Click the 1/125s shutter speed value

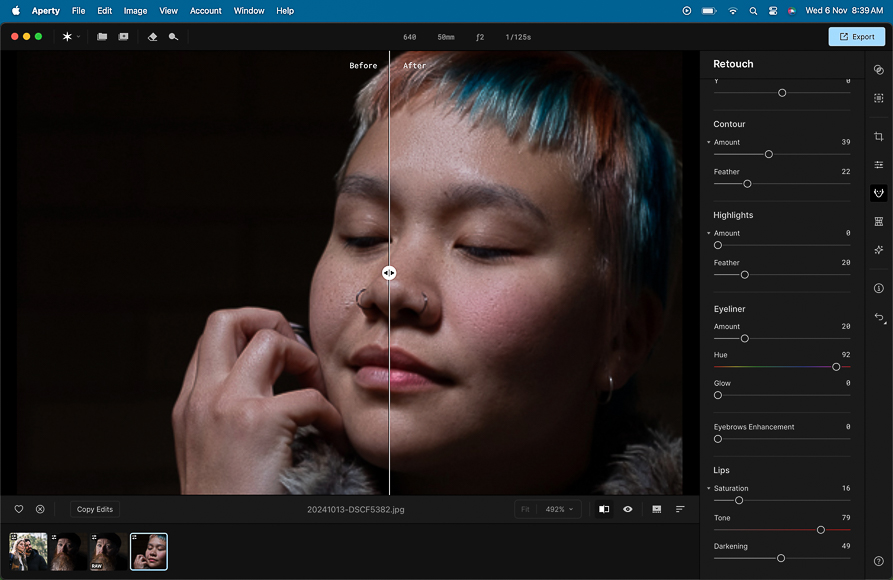pyautogui.click(x=518, y=37)
